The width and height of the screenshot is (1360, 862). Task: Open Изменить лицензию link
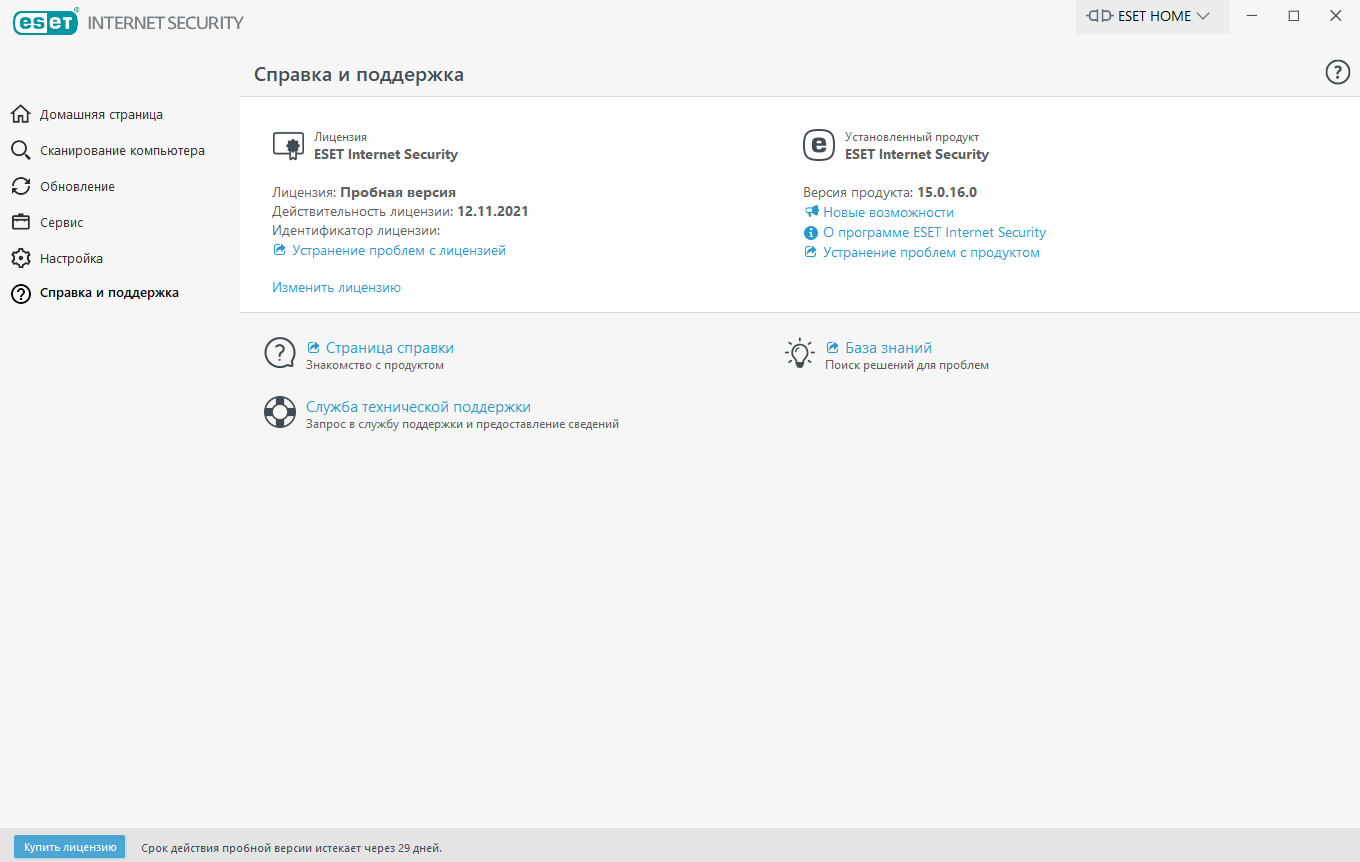point(336,287)
